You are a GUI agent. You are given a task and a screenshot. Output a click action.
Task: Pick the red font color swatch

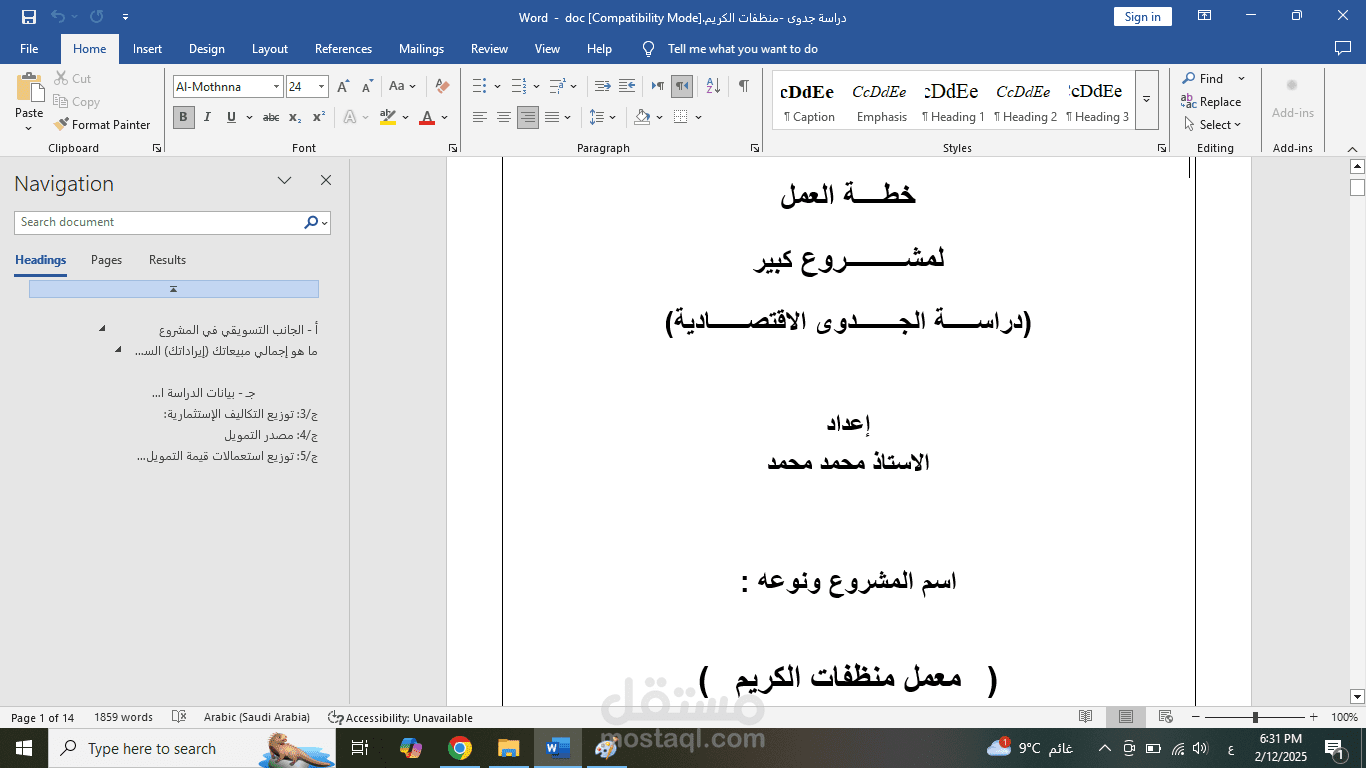(x=427, y=117)
